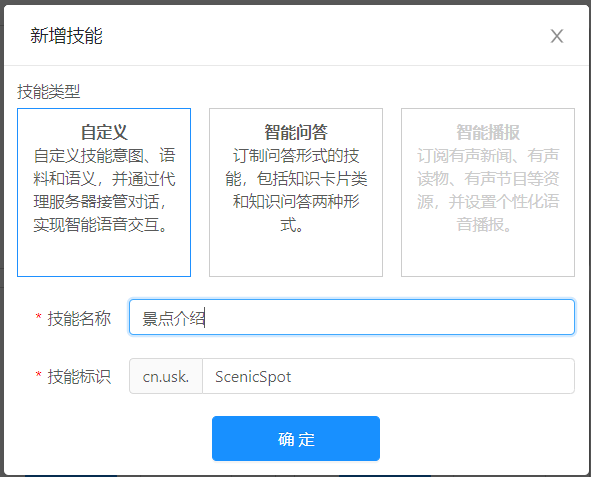Select the 自定义 skill type card
This screenshot has height=477, width=591.
(104, 193)
